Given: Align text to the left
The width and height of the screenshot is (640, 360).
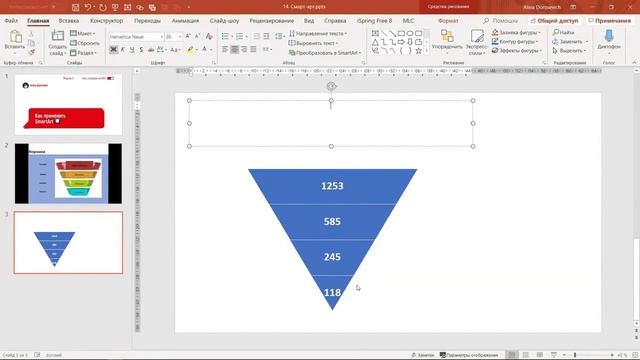Looking at the screenshot, I should click(x=225, y=49).
